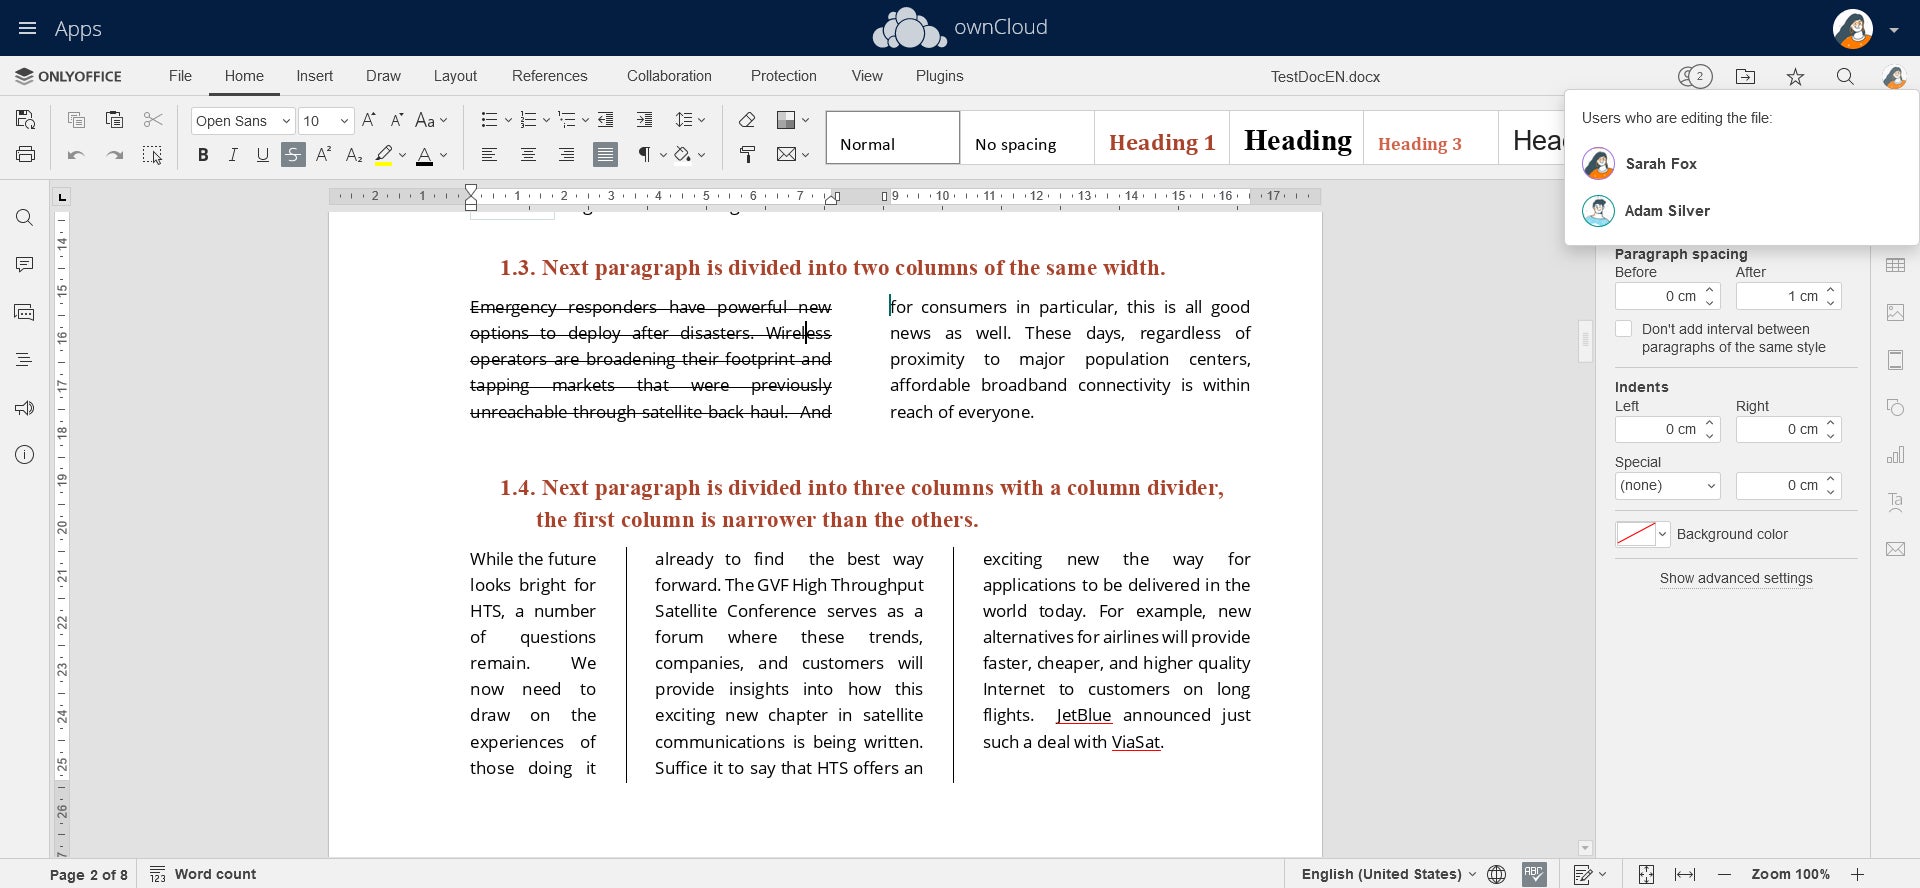Viewport: 1920px width, 888px height.
Task: Open the References tab
Action: coord(549,76)
